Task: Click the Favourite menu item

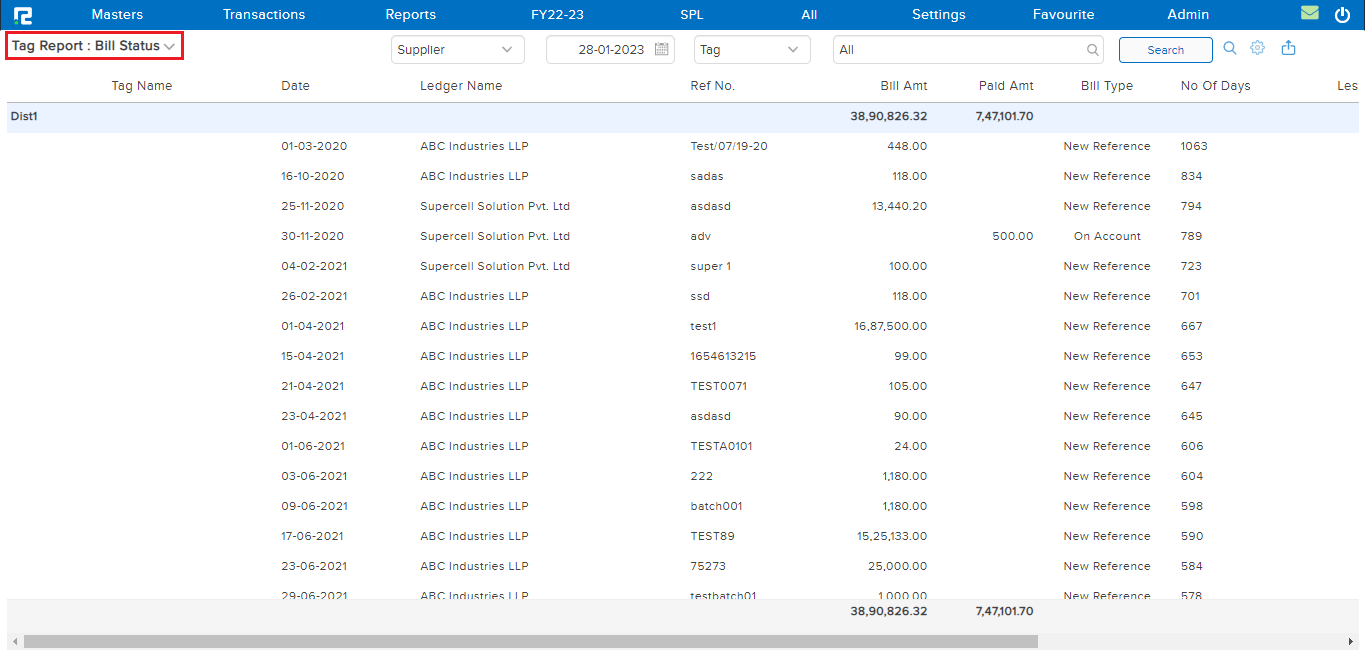Action: (x=1063, y=15)
